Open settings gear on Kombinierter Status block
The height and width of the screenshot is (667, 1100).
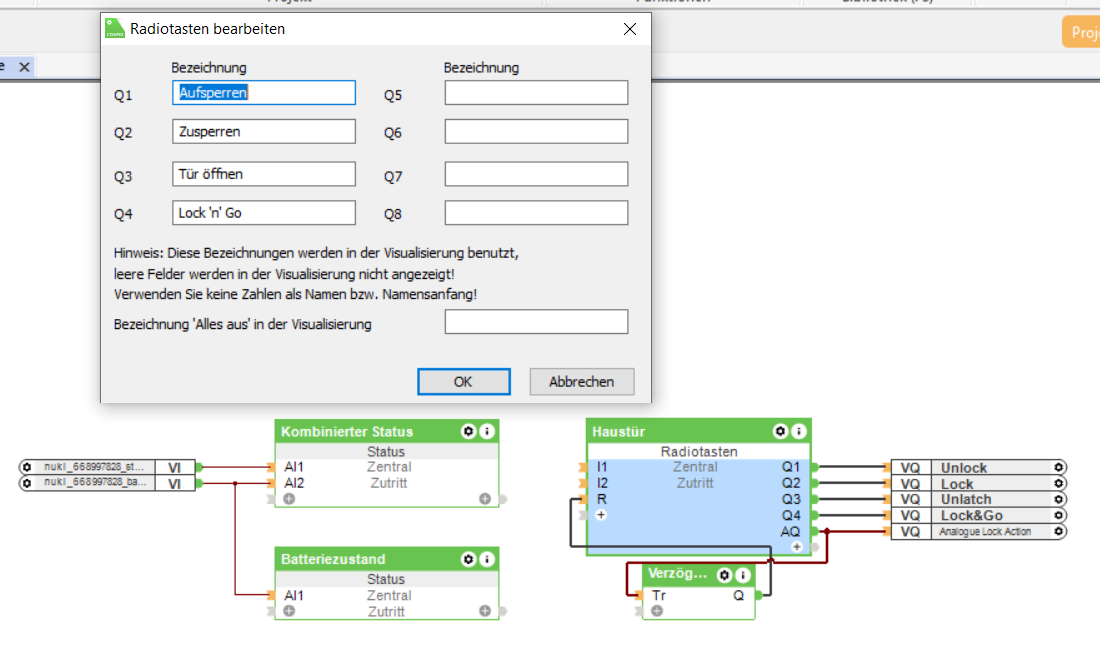(x=469, y=431)
